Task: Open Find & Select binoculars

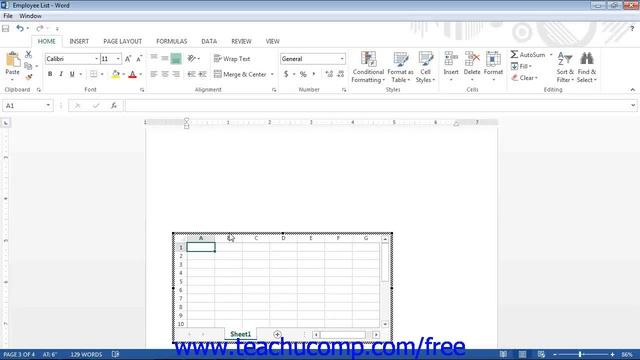Action: (587, 67)
